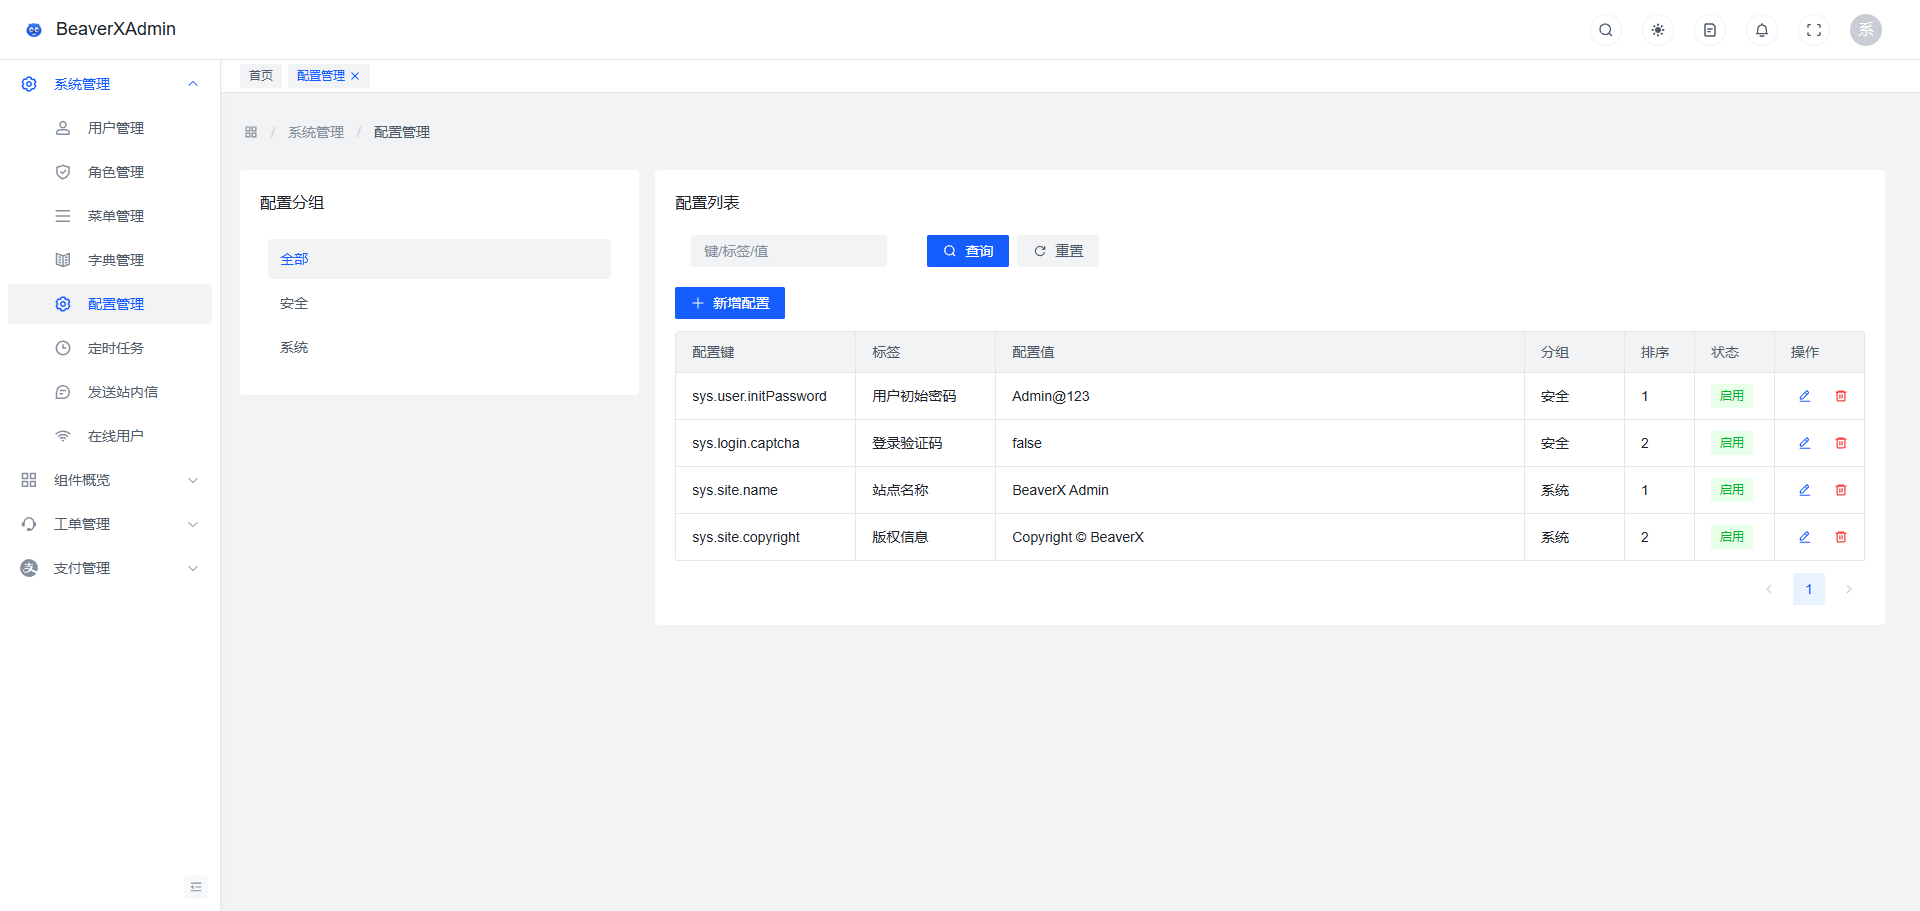Edit the sys.login.captcha config

[x=1805, y=443]
